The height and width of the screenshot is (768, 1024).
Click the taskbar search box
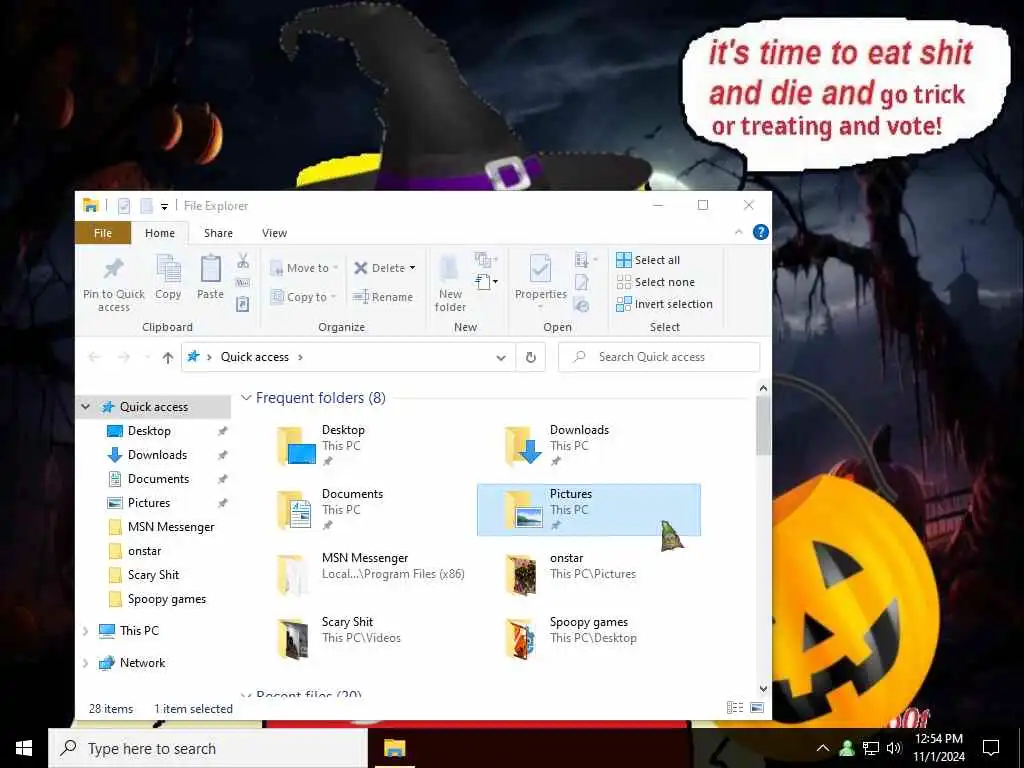208,748
